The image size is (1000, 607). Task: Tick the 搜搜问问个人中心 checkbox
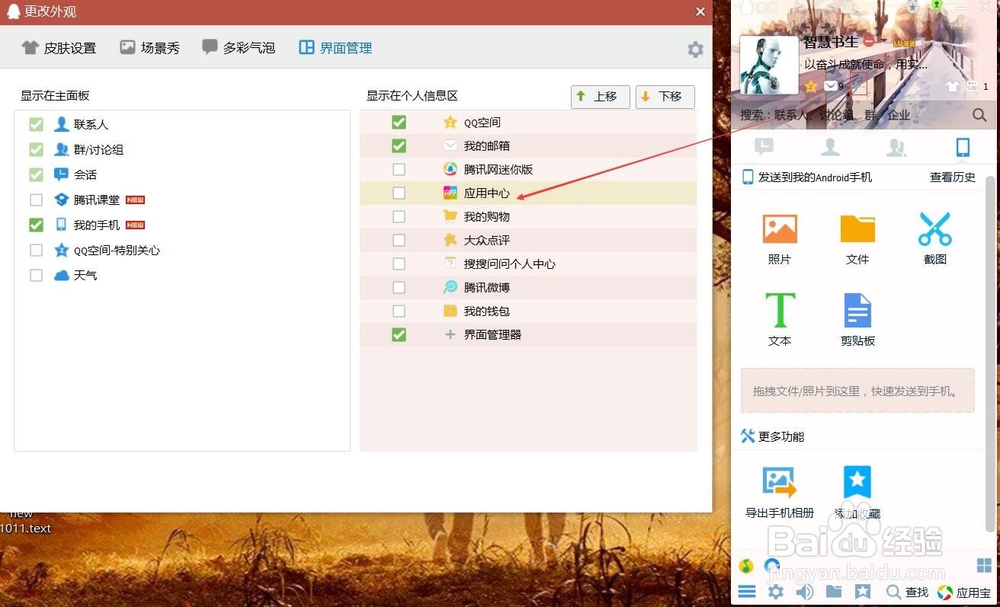pos(399,263)
